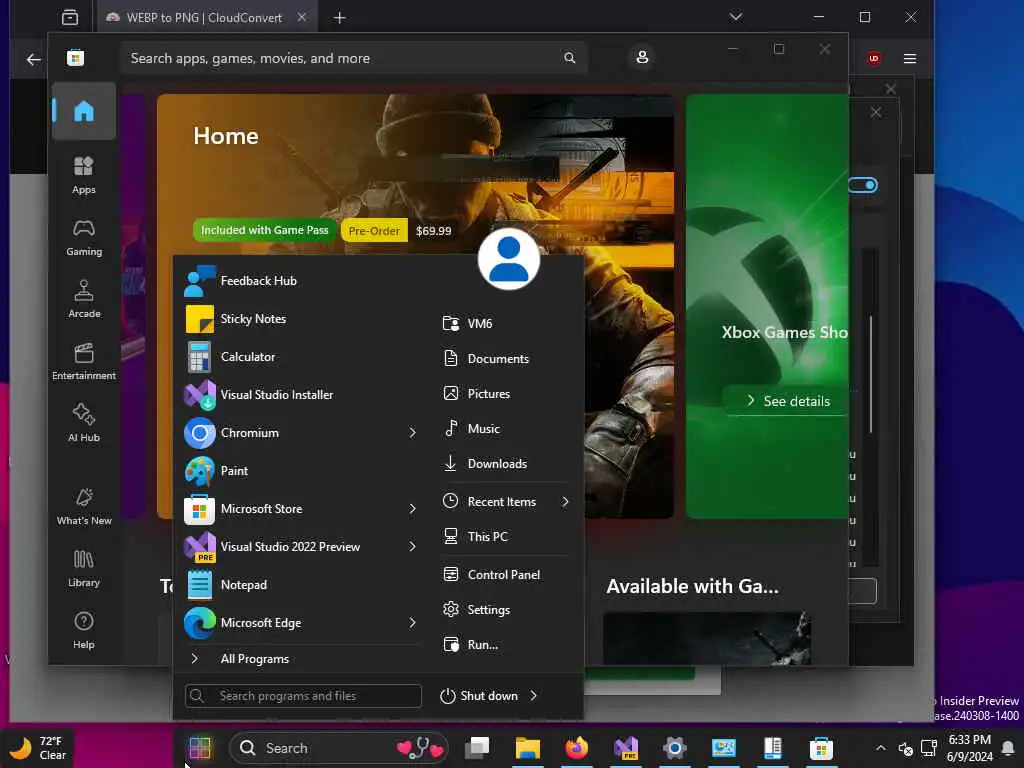Click the user account picture

pos(509,259)
